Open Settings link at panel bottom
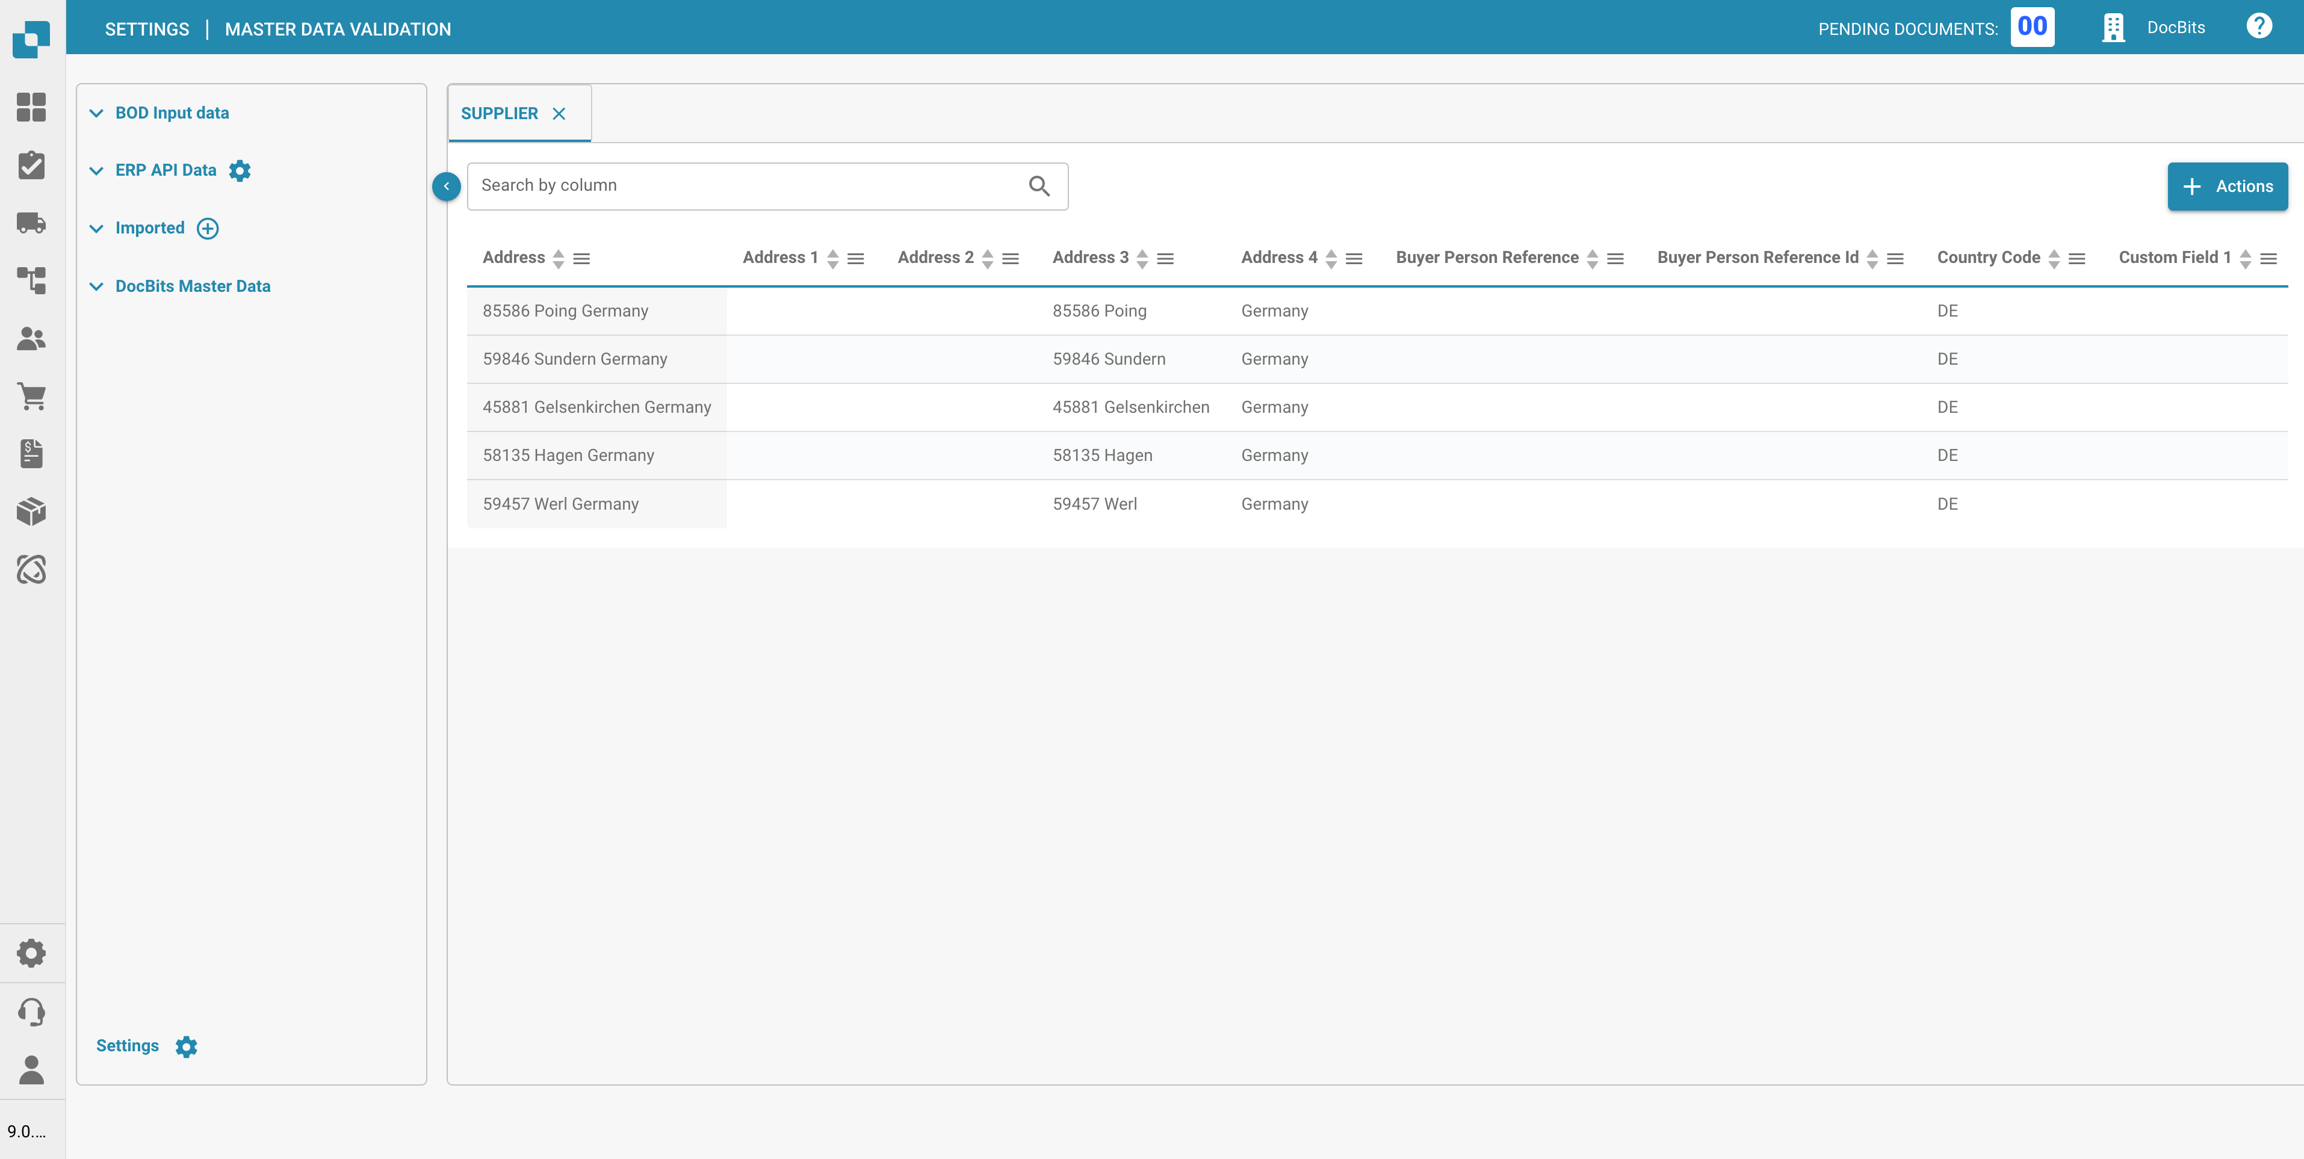Viewport: 2304px width, 1159px height. tap(128, 1046)
